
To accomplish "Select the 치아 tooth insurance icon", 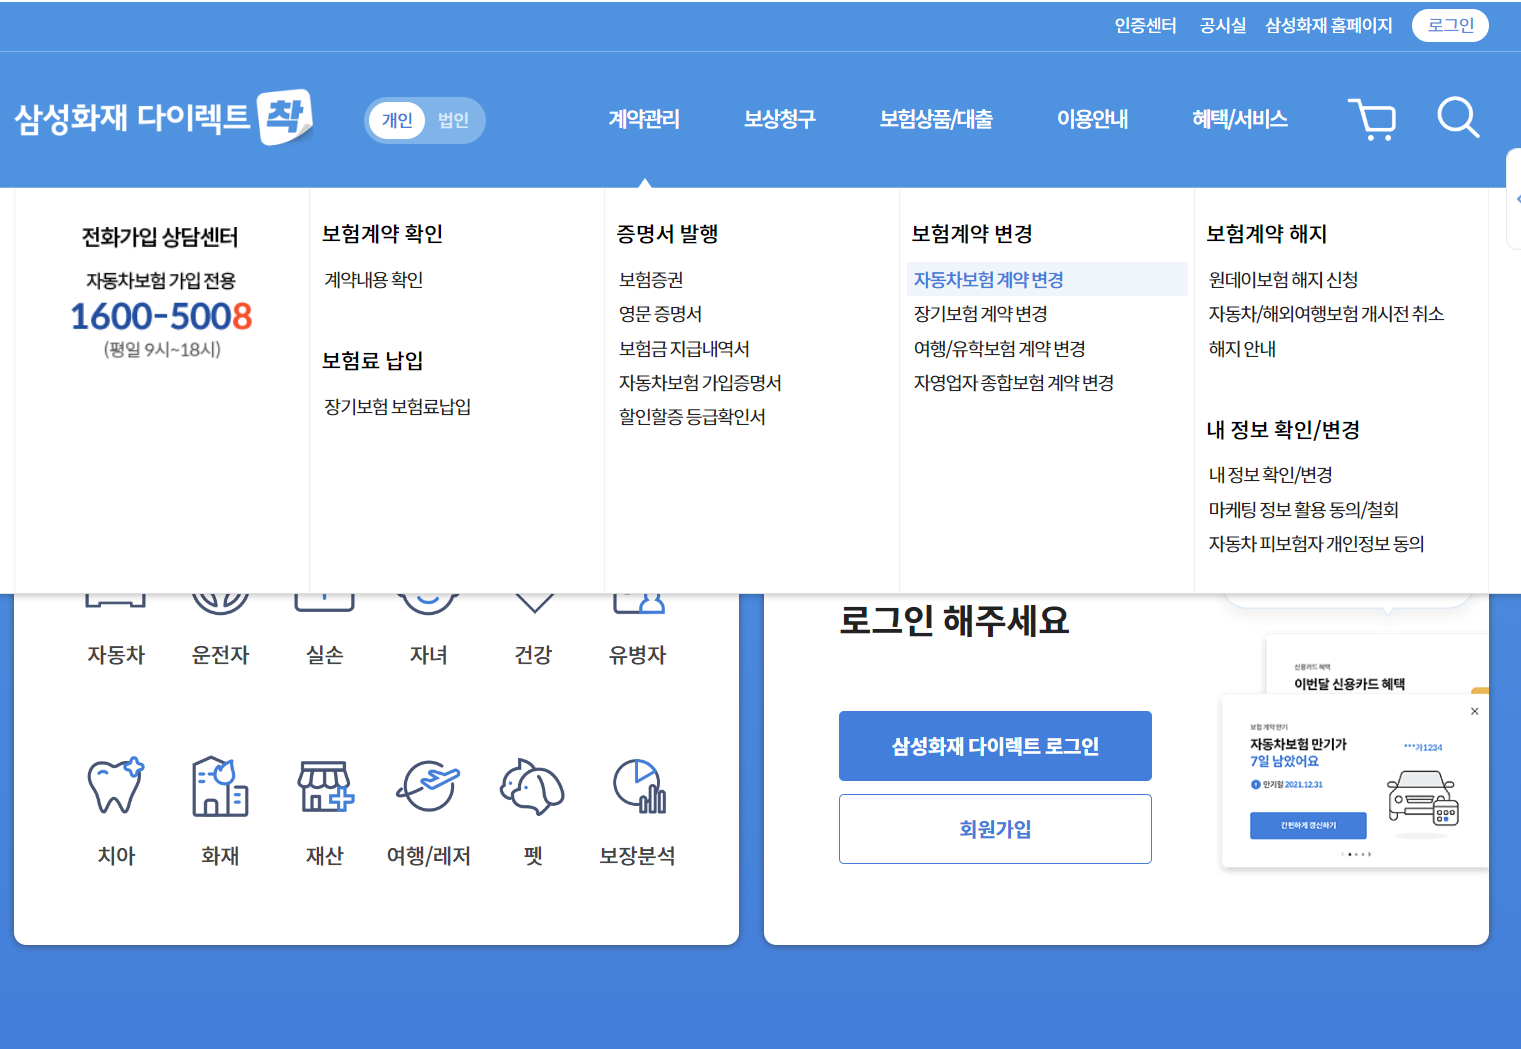I will [x=116, y=786].
